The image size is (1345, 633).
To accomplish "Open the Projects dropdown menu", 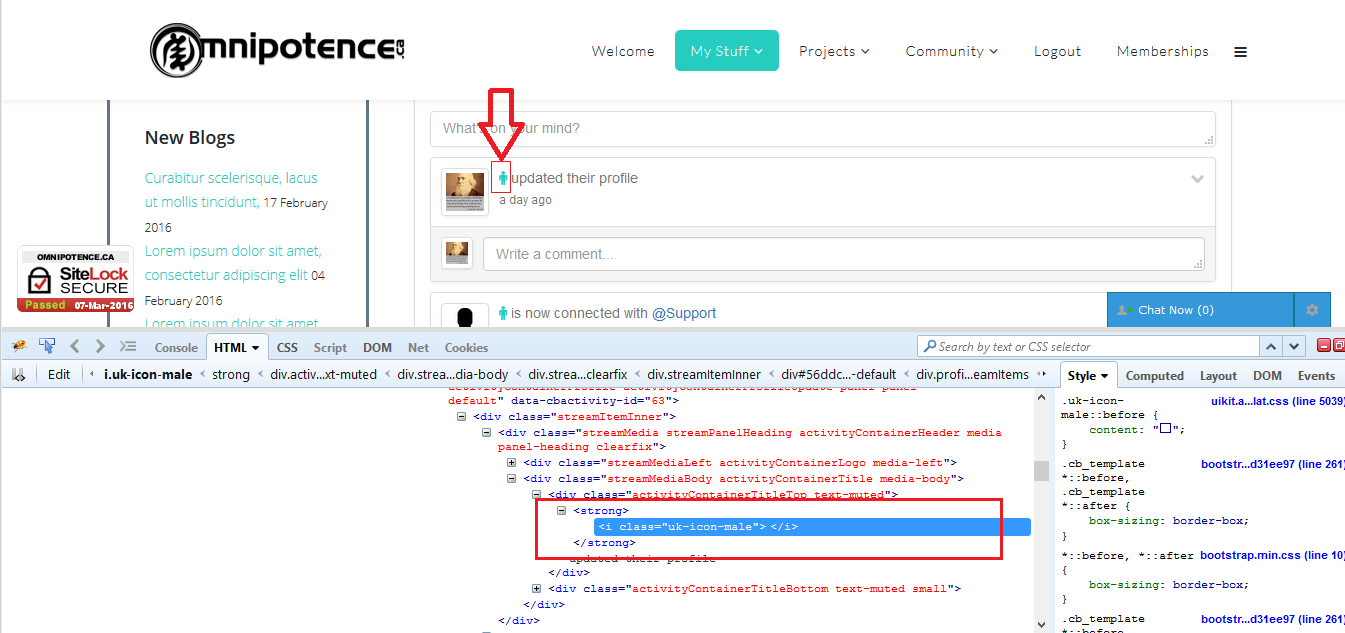I will click(x=834, y=51).
